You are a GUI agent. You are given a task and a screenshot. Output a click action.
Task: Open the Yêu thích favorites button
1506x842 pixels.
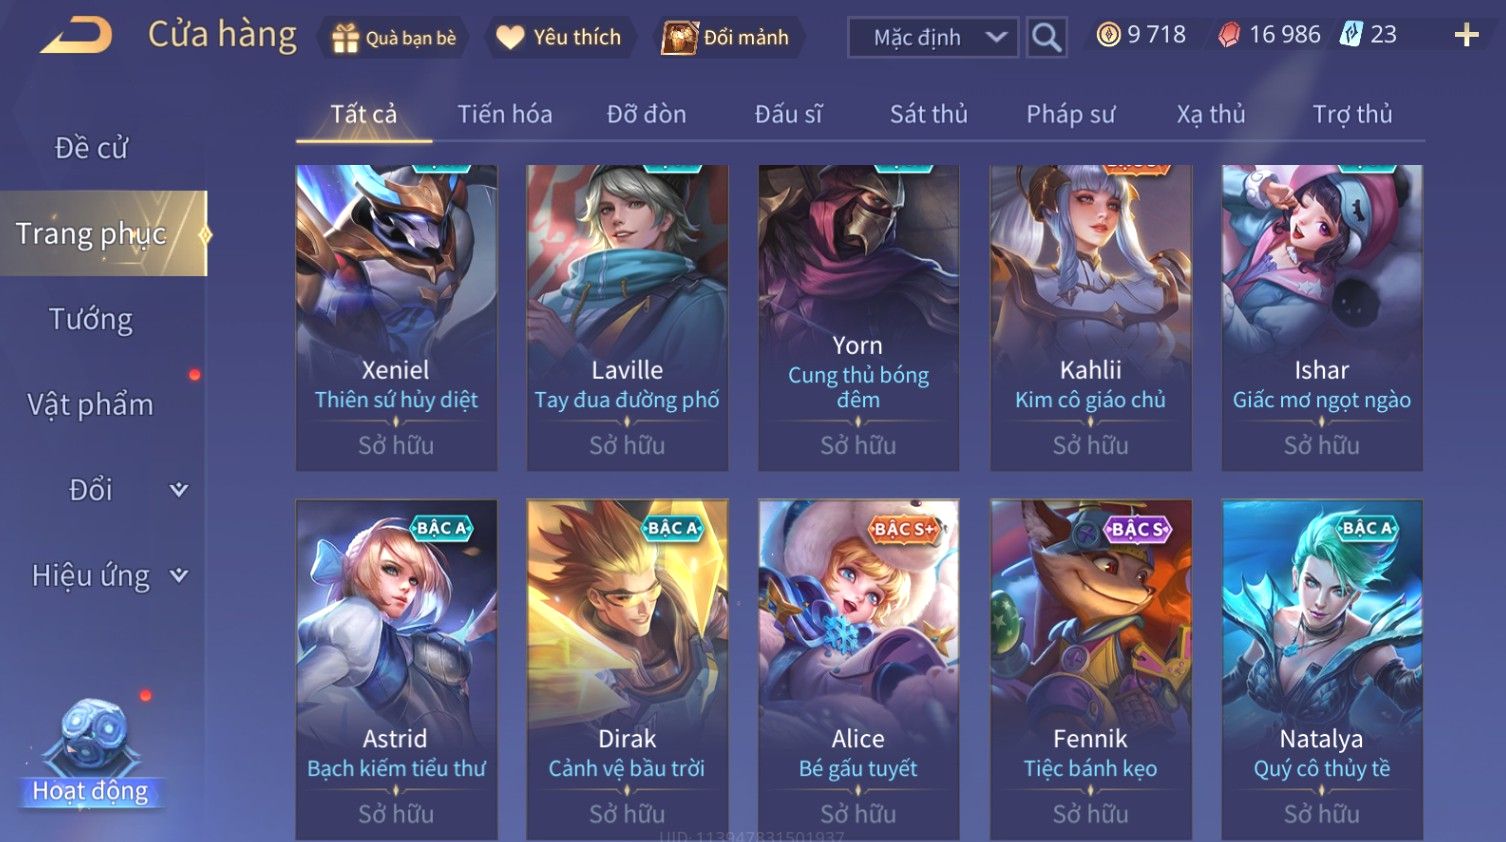pyautogui.click(x=560, y=38)
